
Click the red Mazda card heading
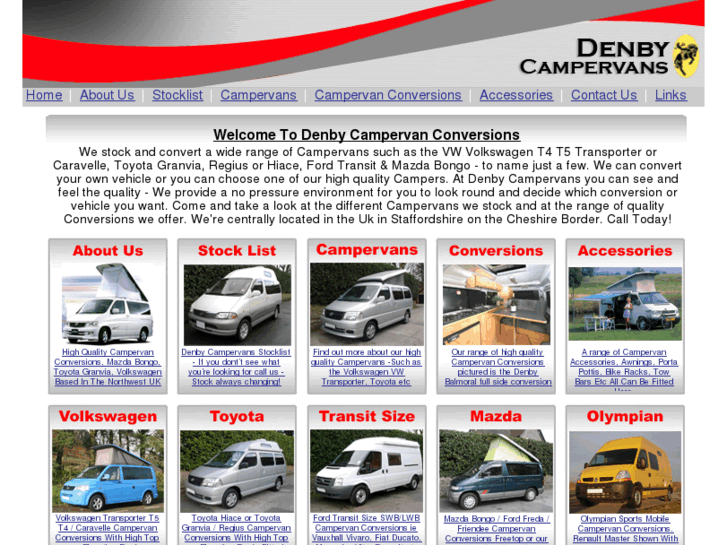[496, 417]
